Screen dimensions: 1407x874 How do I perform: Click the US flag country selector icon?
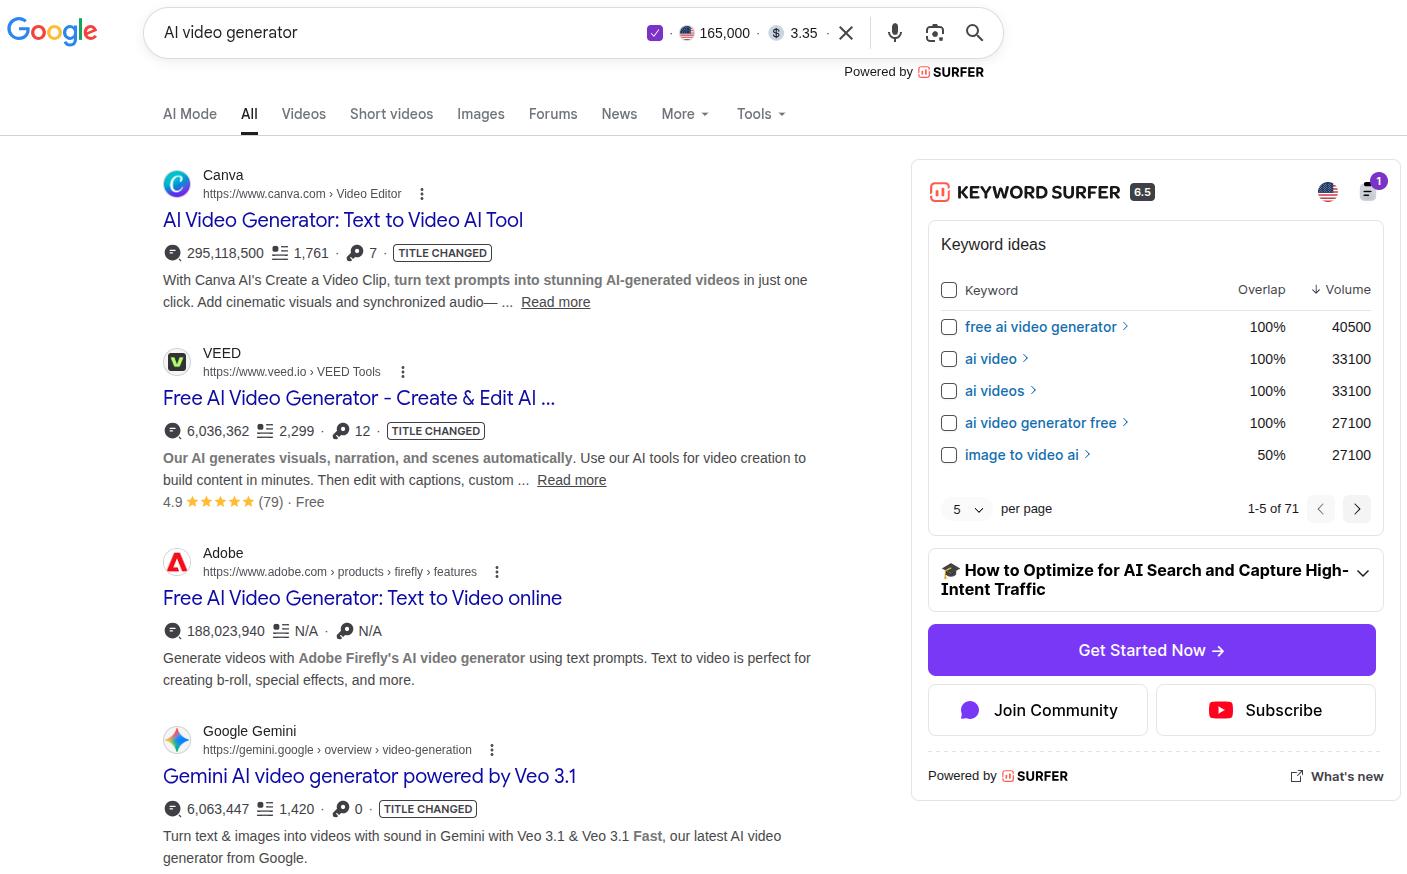1327,192
